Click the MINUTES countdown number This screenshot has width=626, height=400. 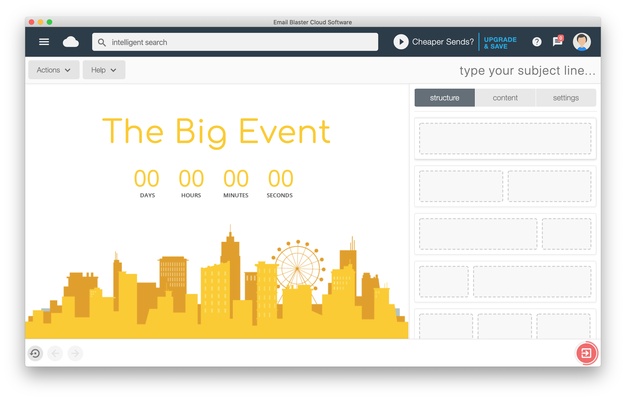(236, 178)
